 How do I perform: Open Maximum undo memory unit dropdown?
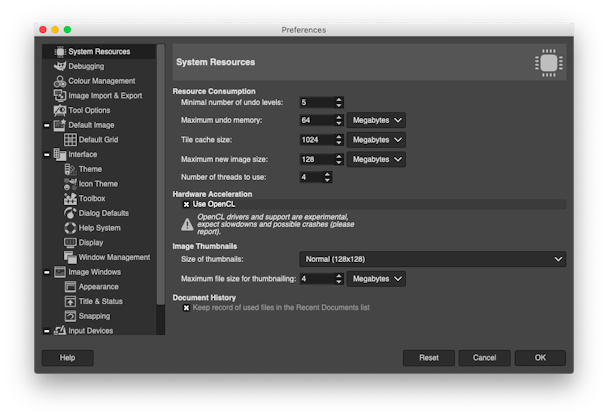point(376,120)
